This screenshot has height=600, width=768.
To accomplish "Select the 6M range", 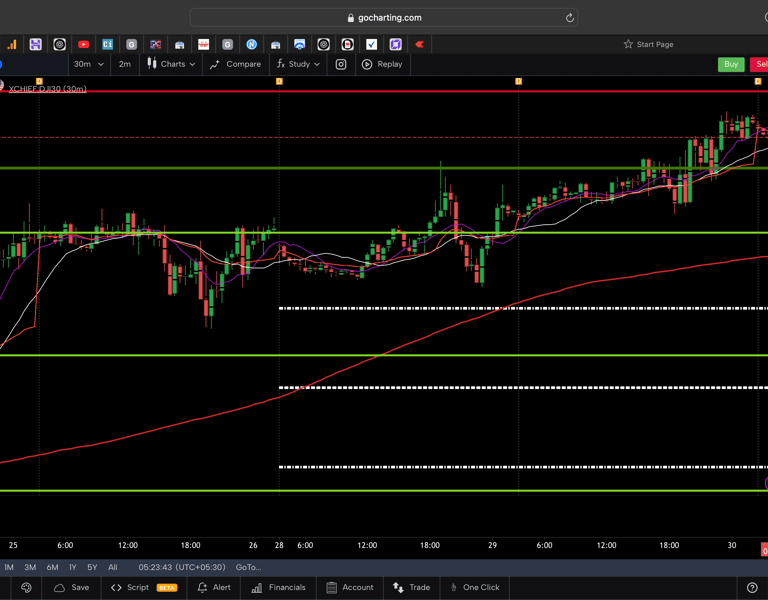I will point(52,567).
